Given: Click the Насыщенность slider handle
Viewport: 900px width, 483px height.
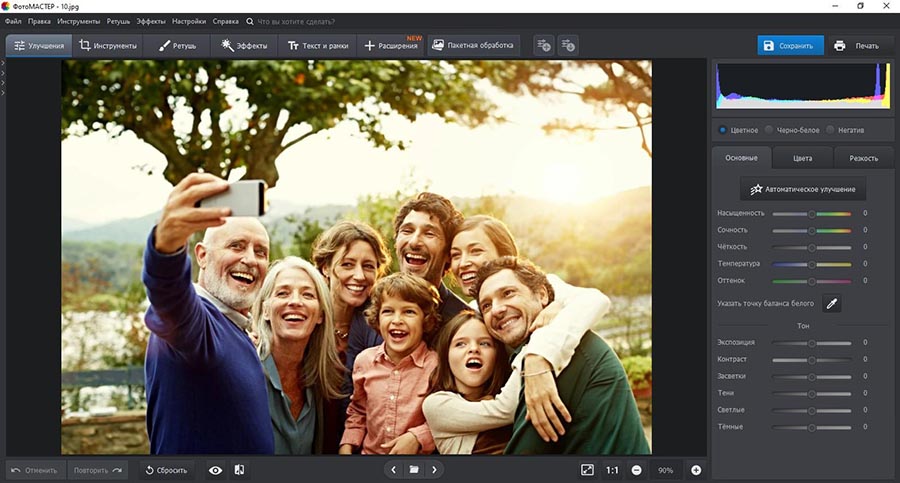Looking at the screenshot, I should point(812,214).
